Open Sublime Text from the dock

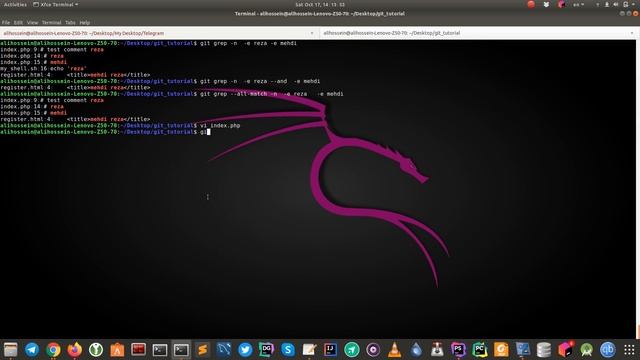tap(202, 350)
